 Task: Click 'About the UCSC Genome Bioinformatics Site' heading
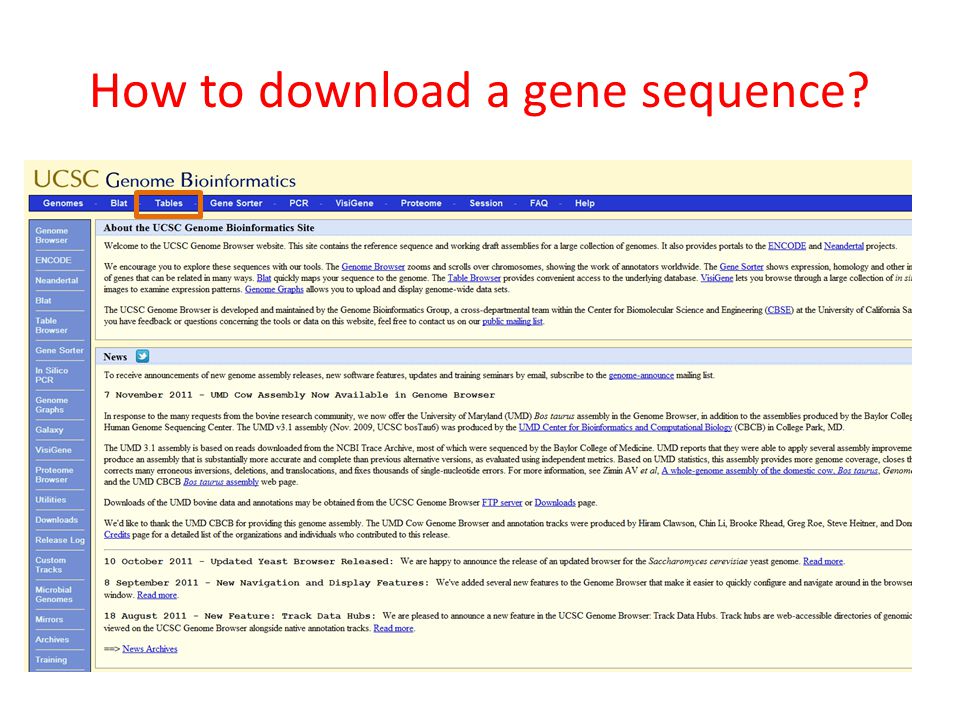(x=209, y=228)
